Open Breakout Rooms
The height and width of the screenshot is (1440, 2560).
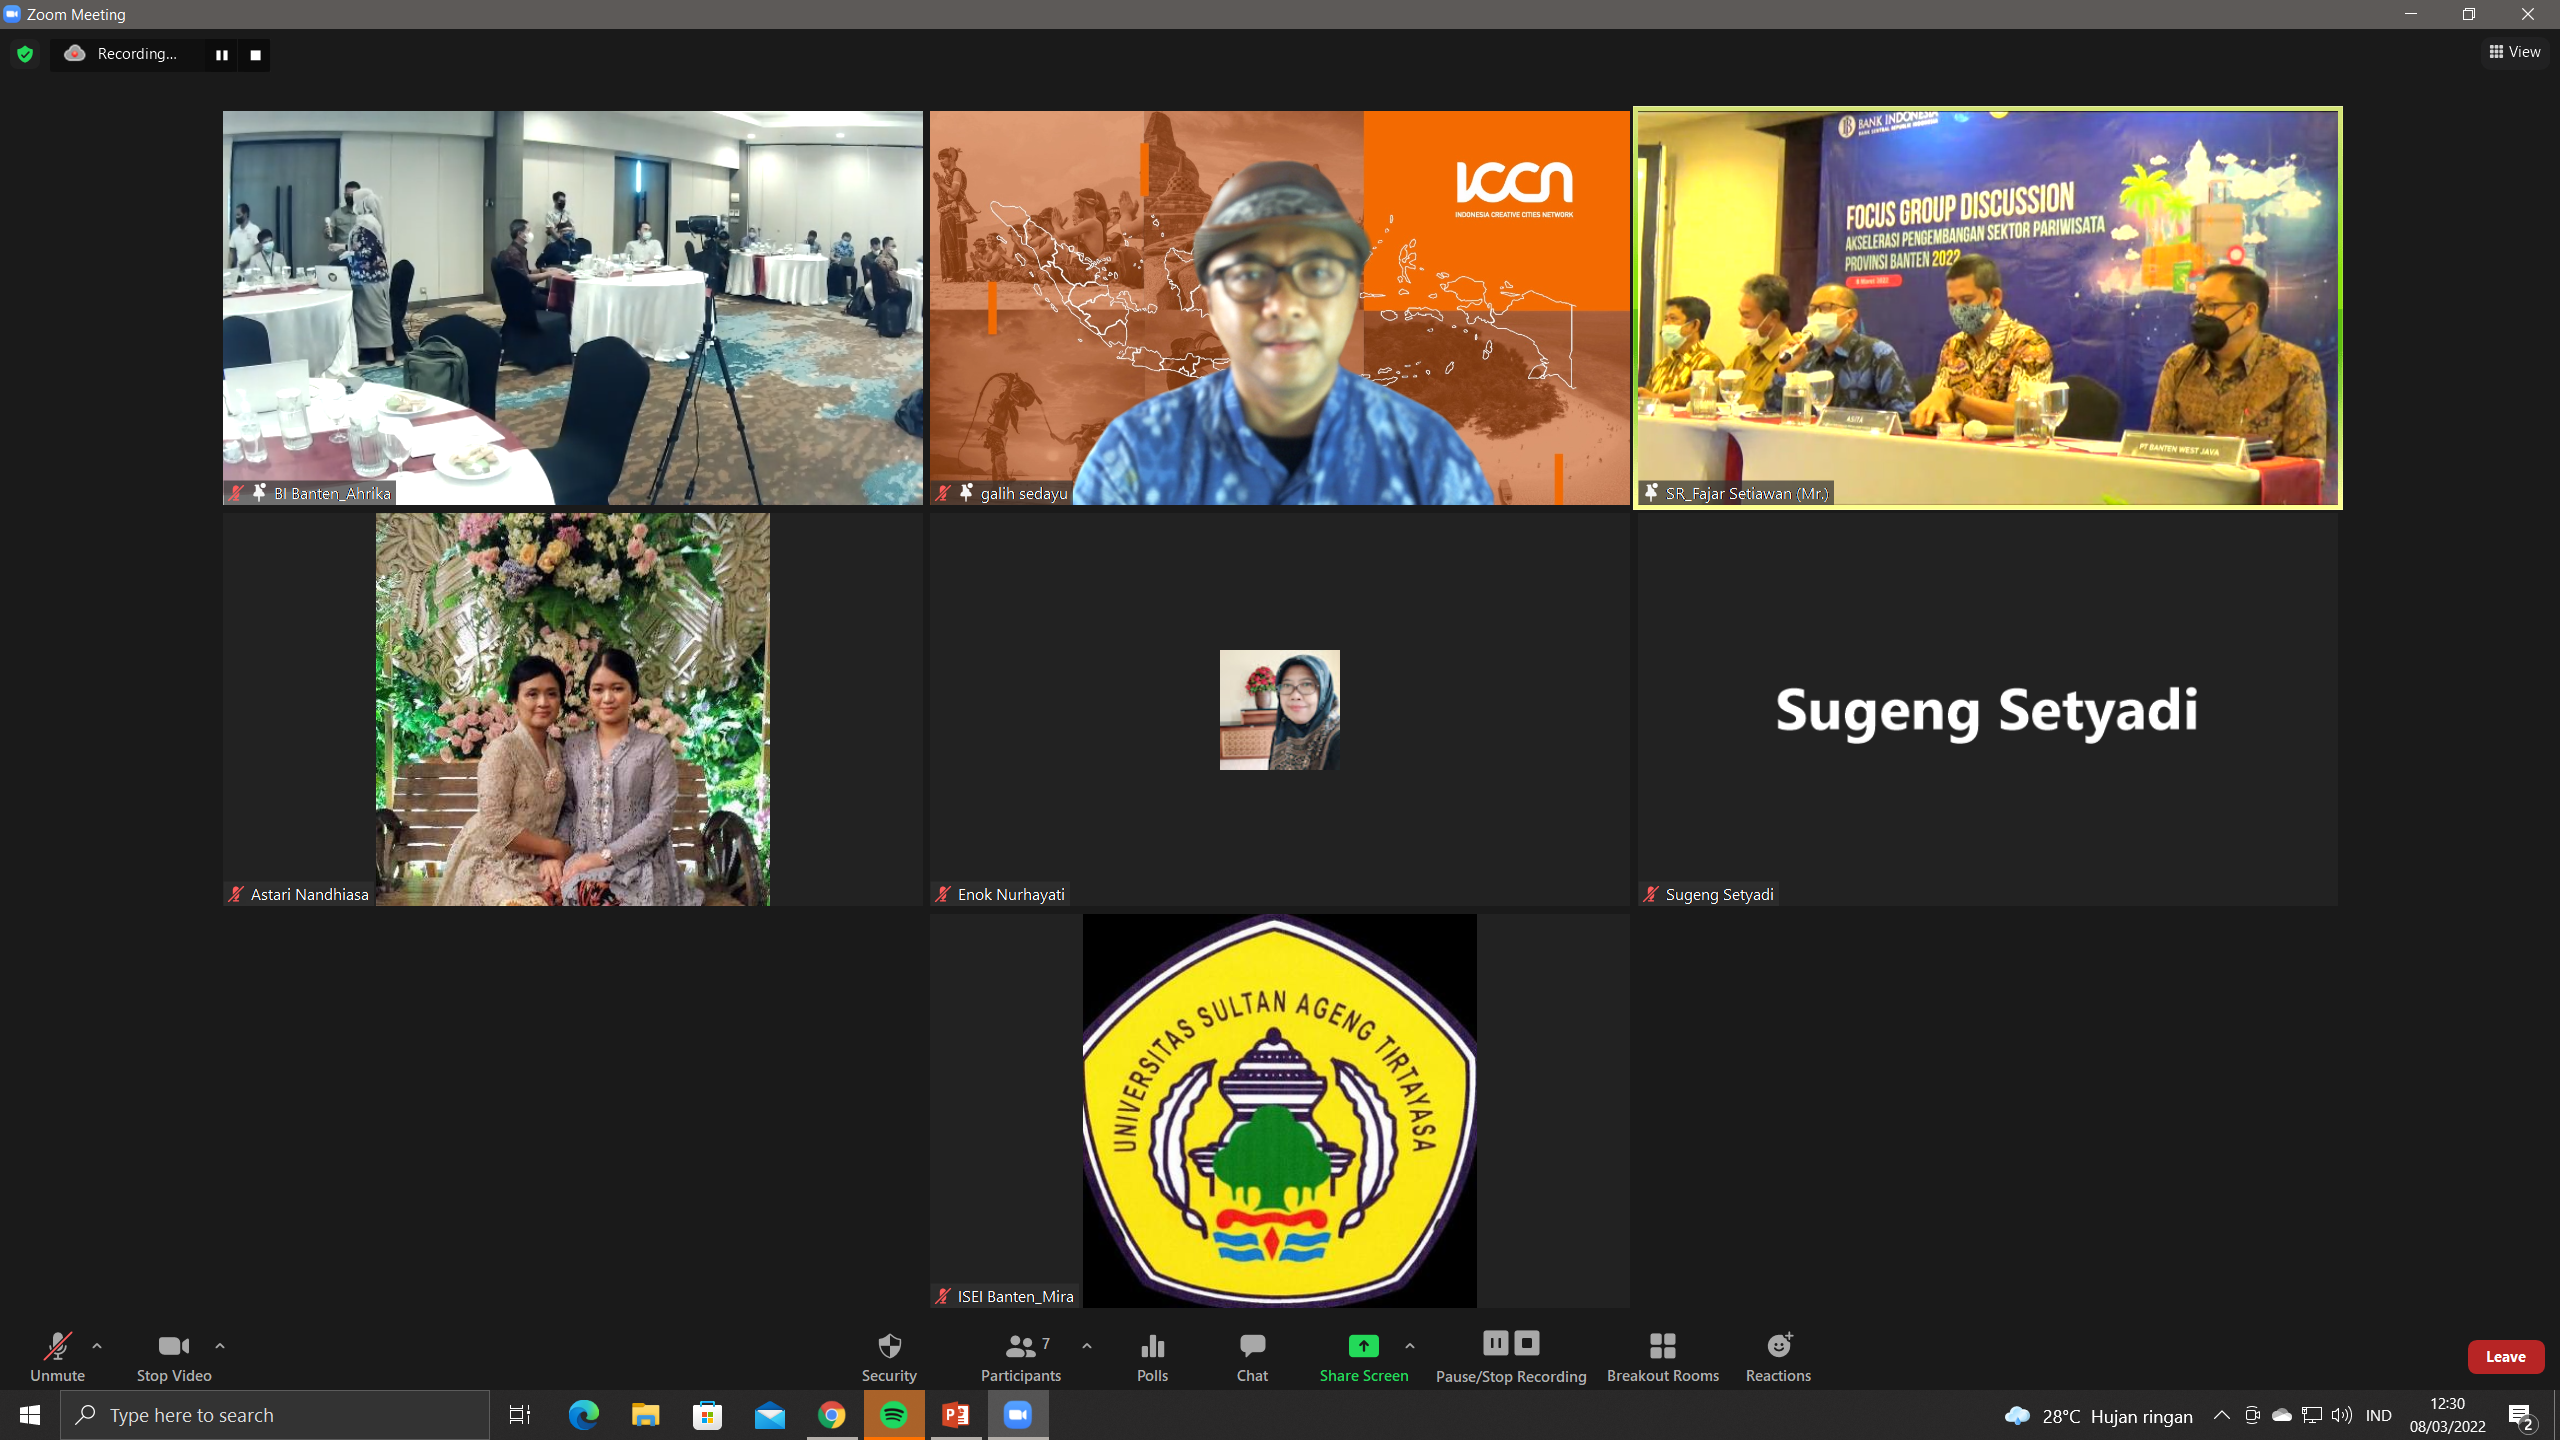1662,1356
